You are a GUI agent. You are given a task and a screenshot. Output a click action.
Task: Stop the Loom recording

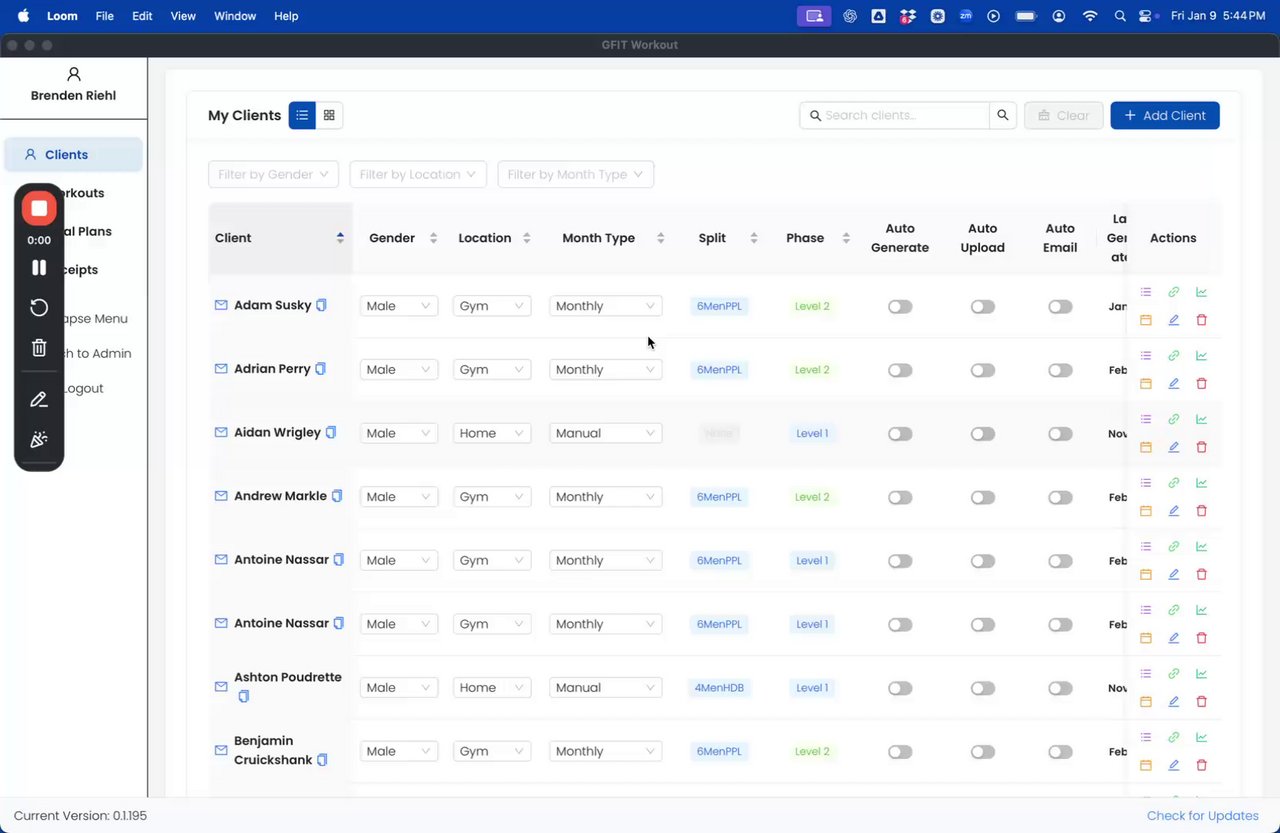click(x=39, y=208)
